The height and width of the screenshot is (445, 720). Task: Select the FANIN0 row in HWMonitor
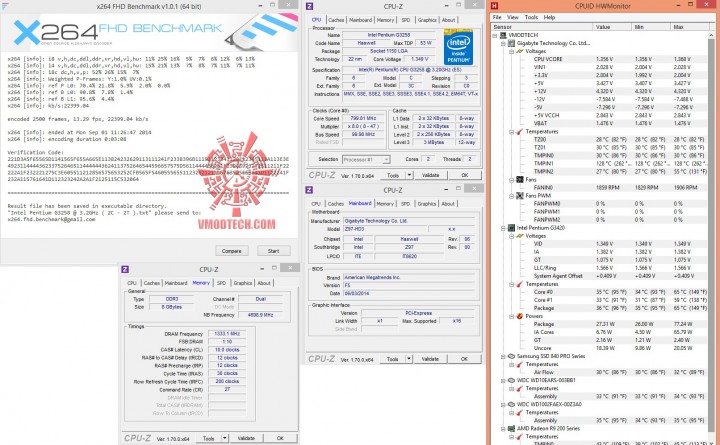click(x=620, y=188)
